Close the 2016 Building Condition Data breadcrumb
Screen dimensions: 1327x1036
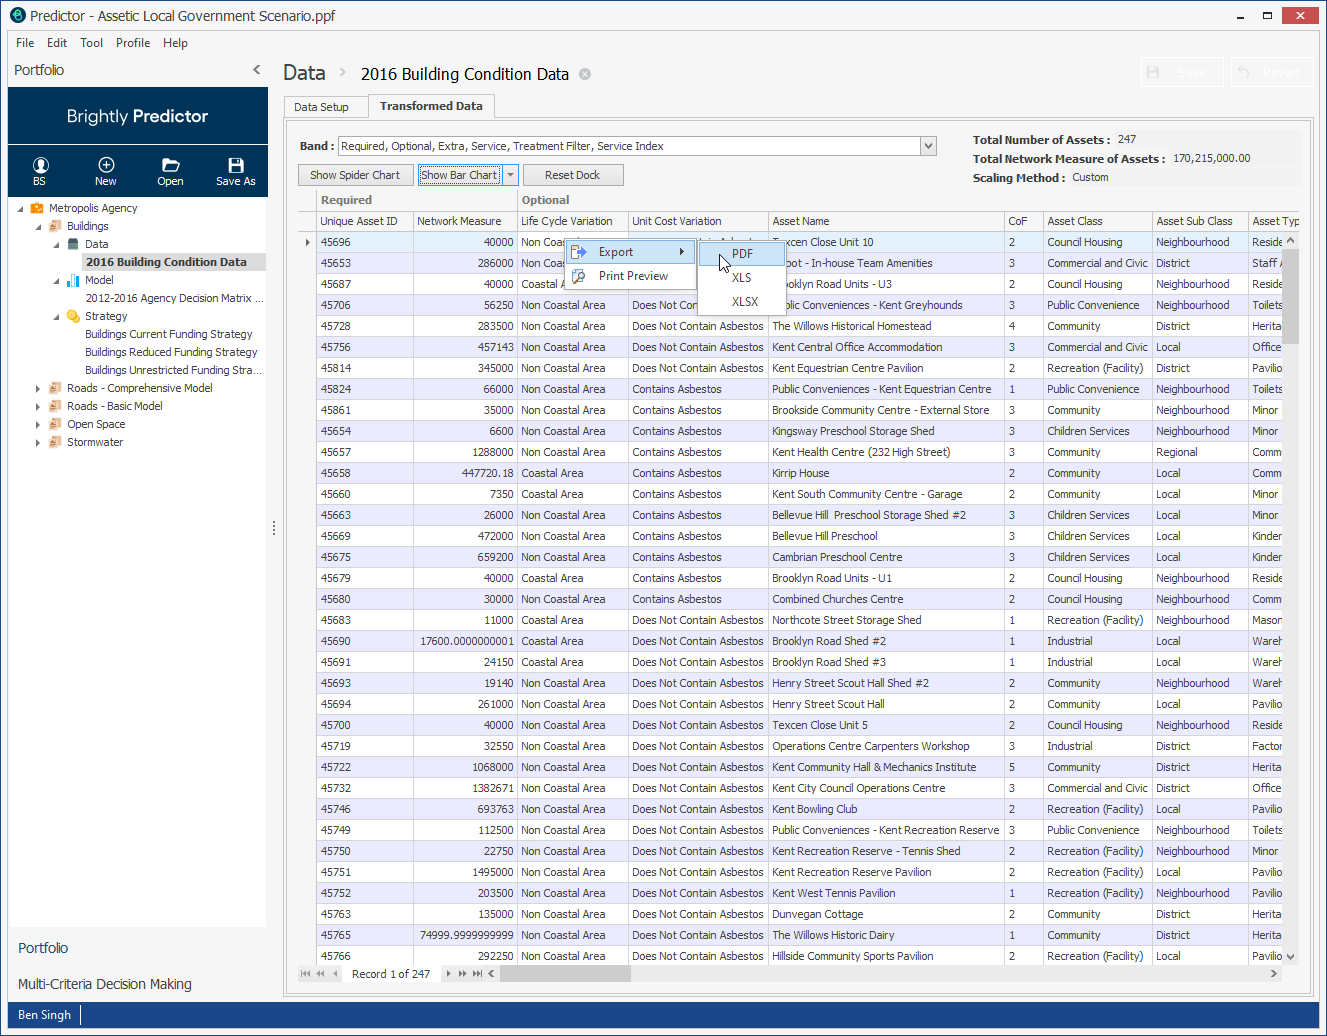click(x=585, y=73)
